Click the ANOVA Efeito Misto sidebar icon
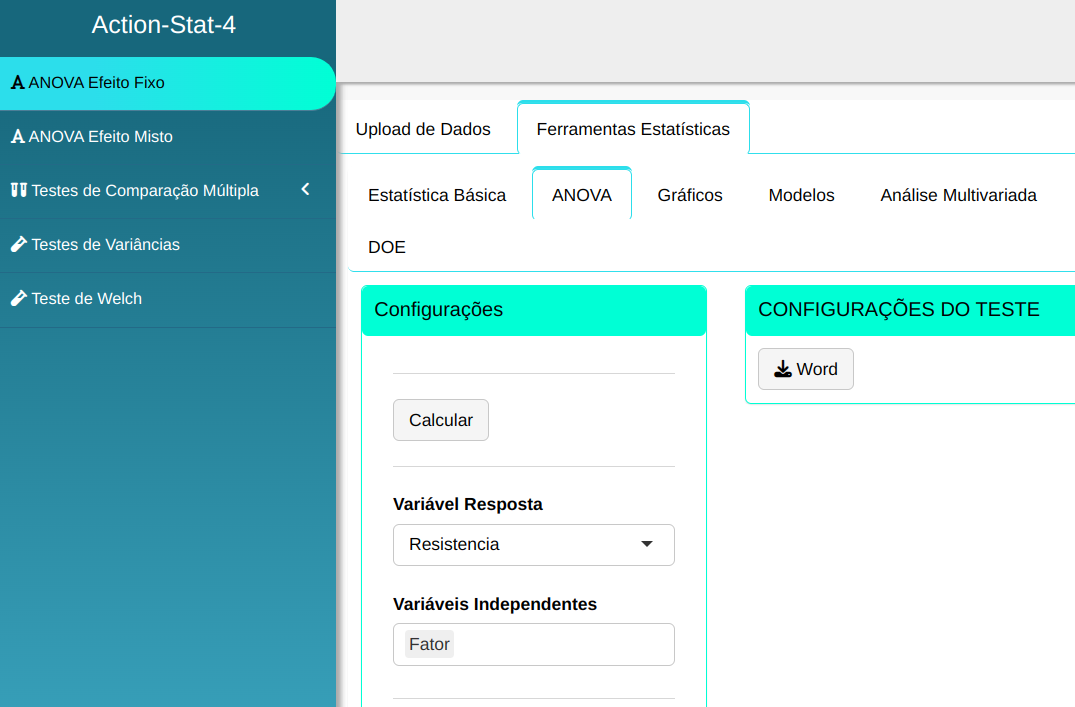Image resolution: width=1075 pixels, height=707 pixels. coord(17,137)
